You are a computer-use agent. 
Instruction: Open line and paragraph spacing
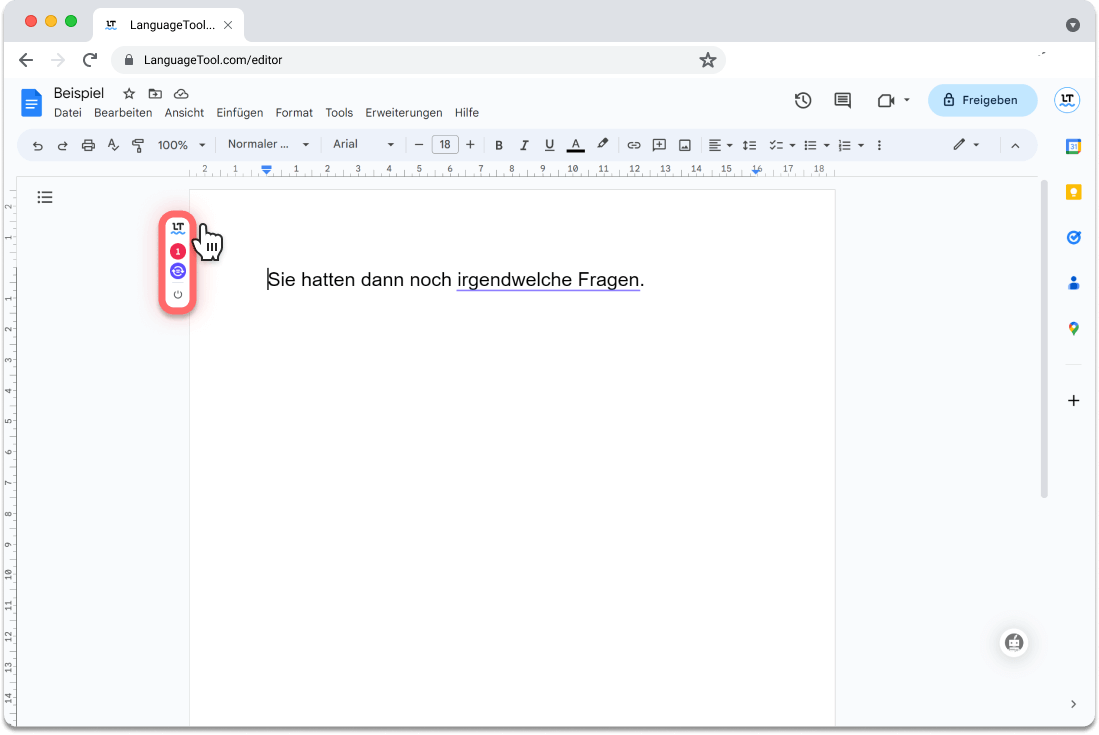point(749,145)
